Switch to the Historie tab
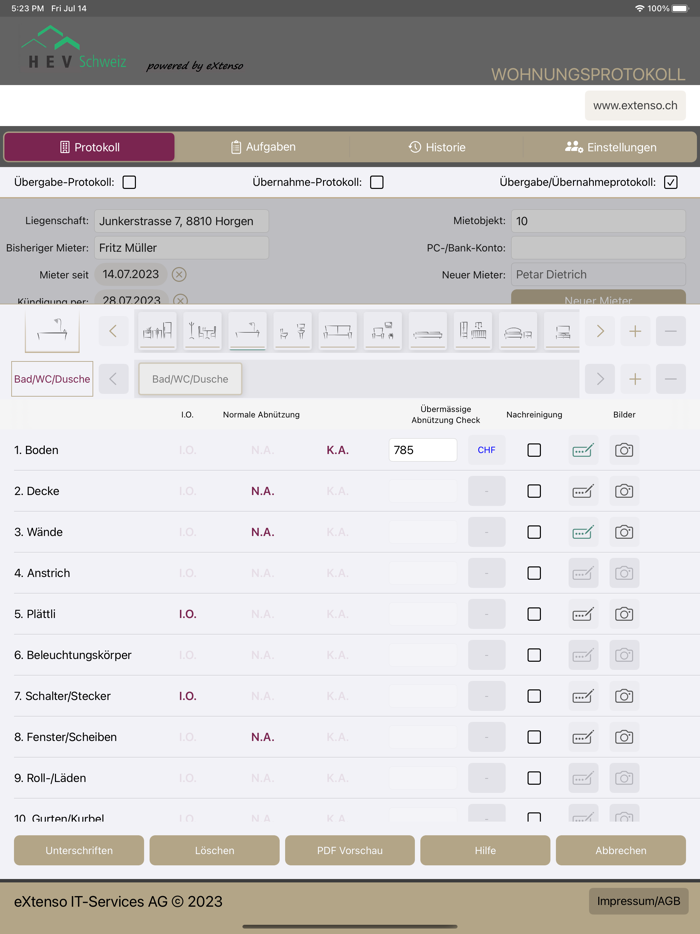 pyautogui.click(x=437, y=147)
